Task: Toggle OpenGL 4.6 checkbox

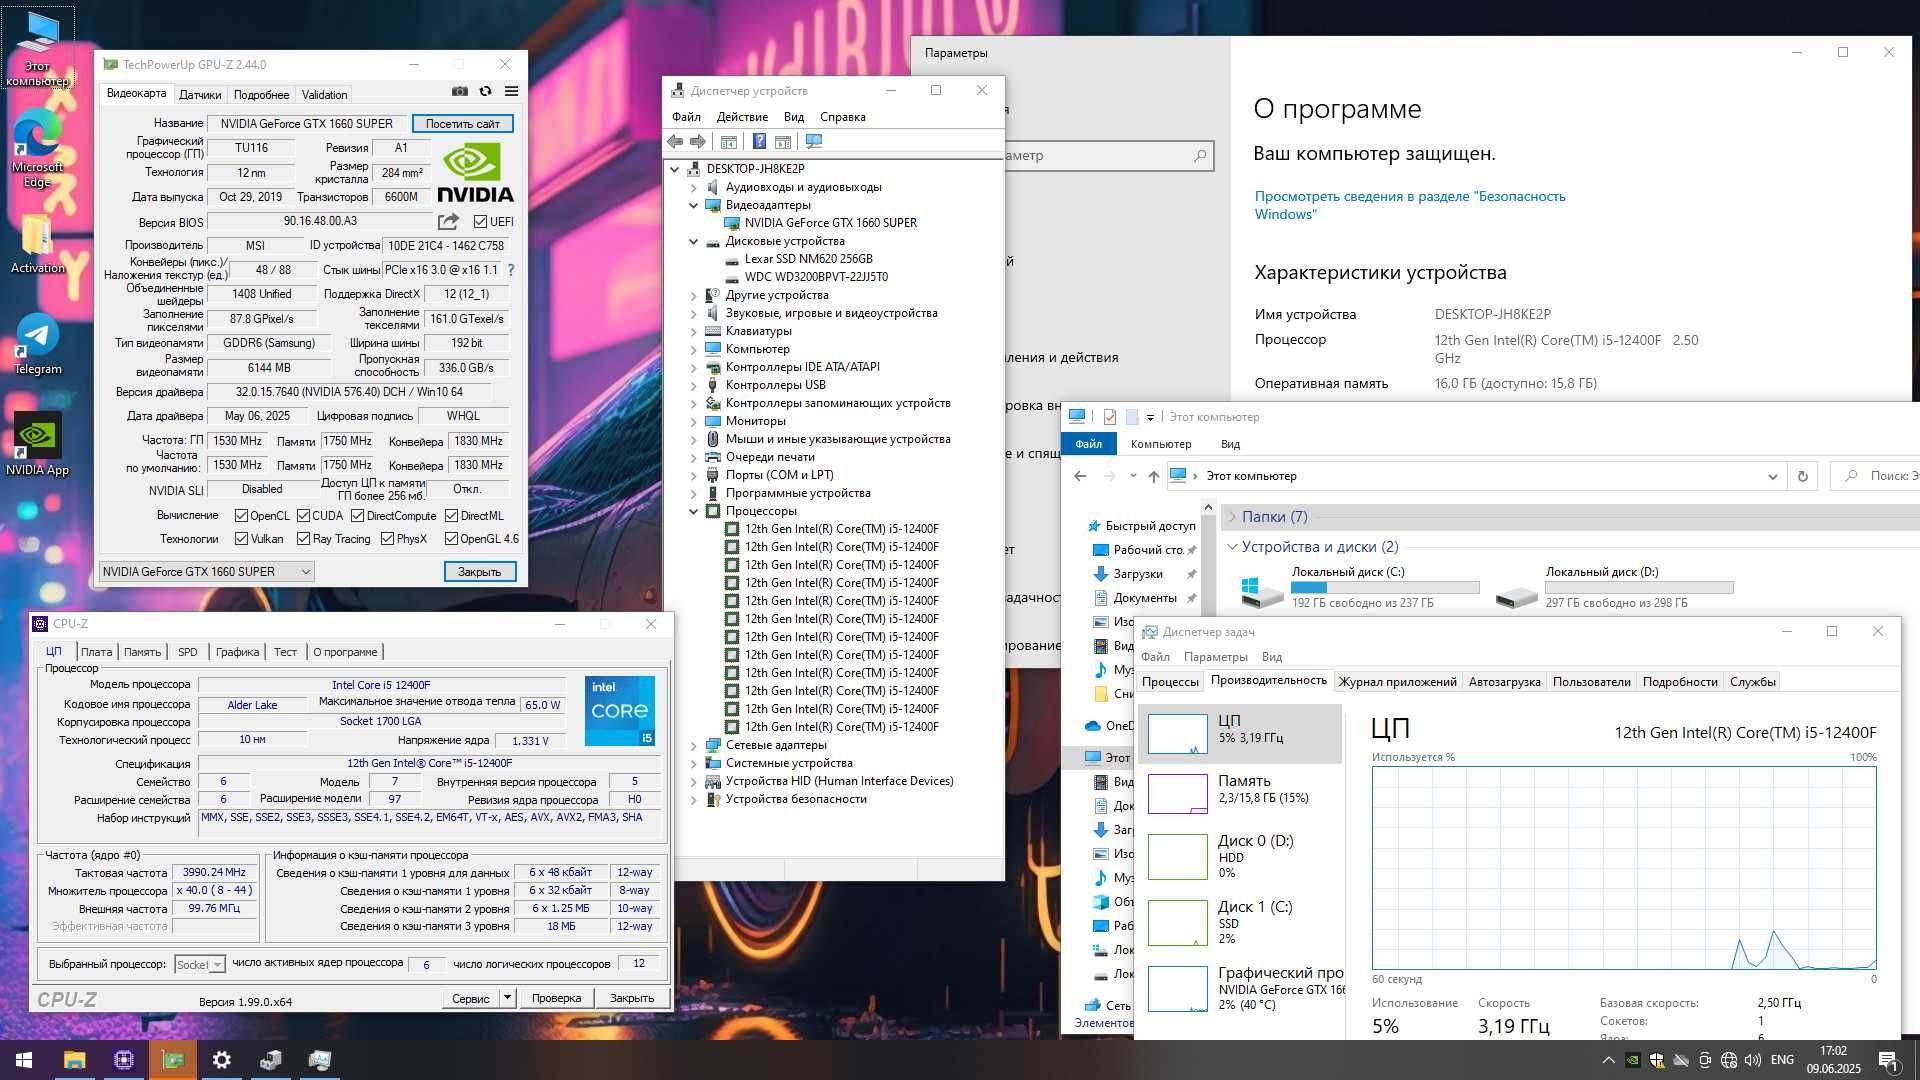Action: coord(451,539)
